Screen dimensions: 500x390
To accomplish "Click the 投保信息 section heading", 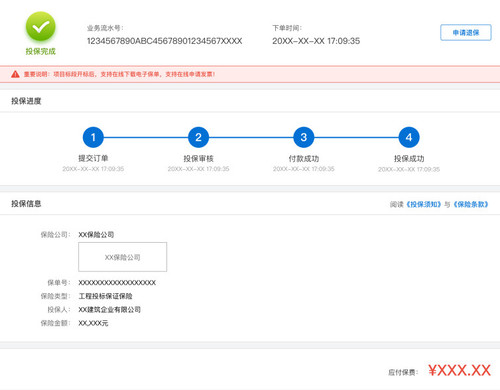I will tap(26, 204).
